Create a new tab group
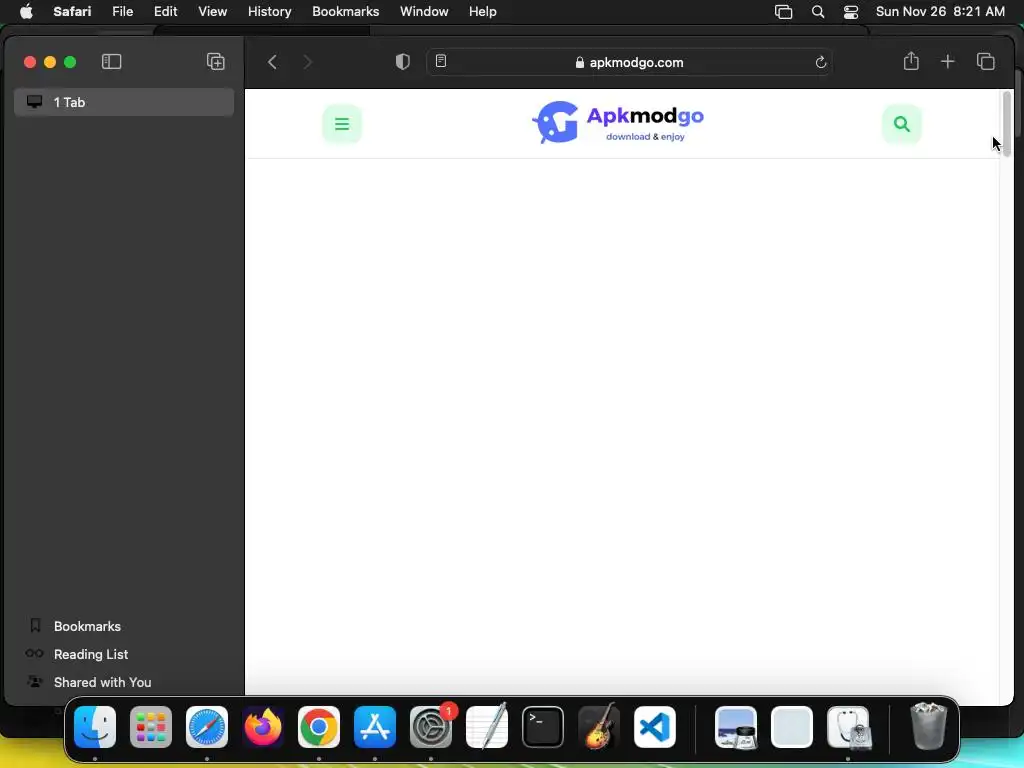This screenshot has width=1024, height=768. coord(216,62)
